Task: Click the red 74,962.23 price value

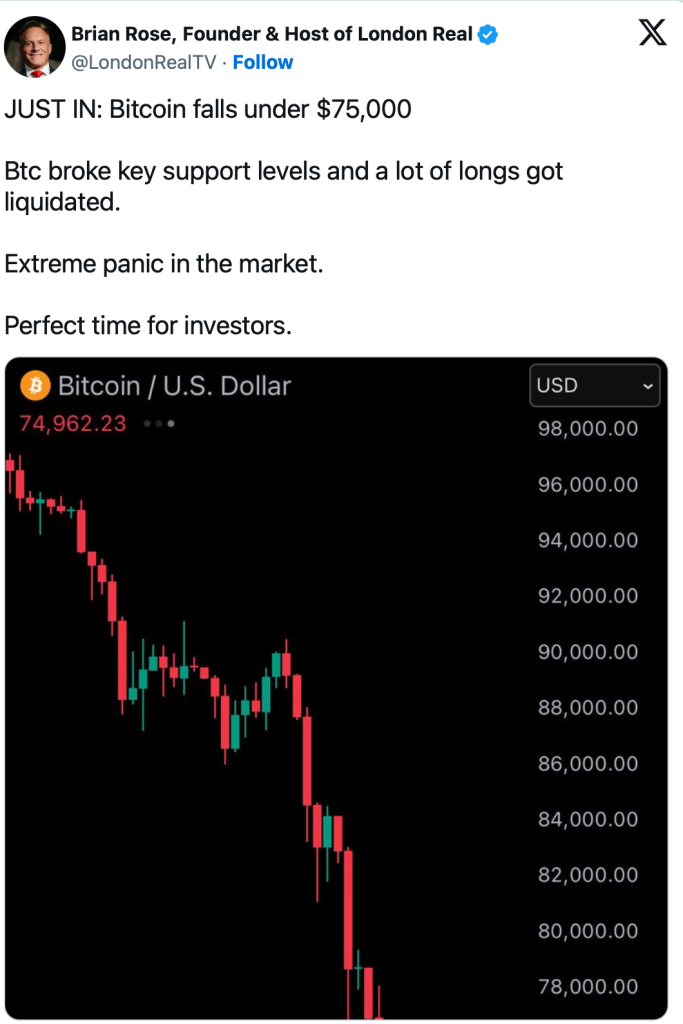Action: click(x=73, y=423)
